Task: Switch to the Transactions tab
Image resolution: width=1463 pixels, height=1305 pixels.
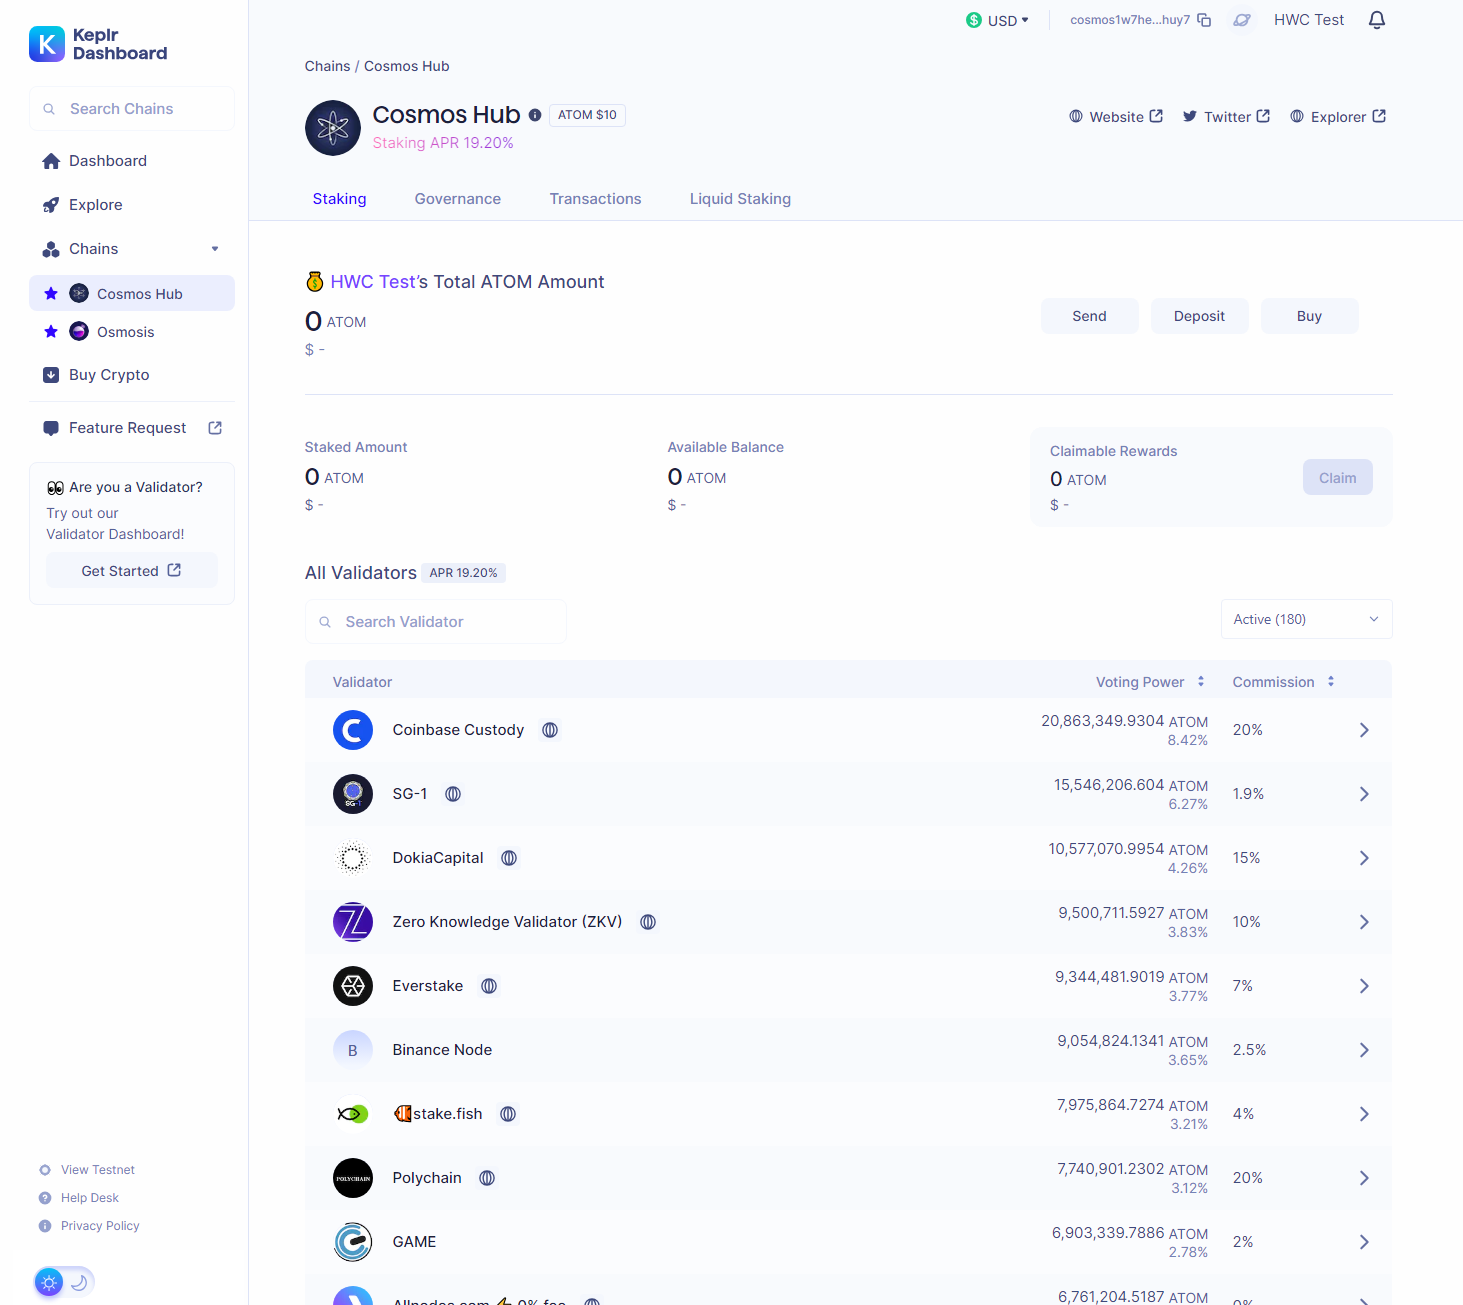Action: click(x=595, y=199)
